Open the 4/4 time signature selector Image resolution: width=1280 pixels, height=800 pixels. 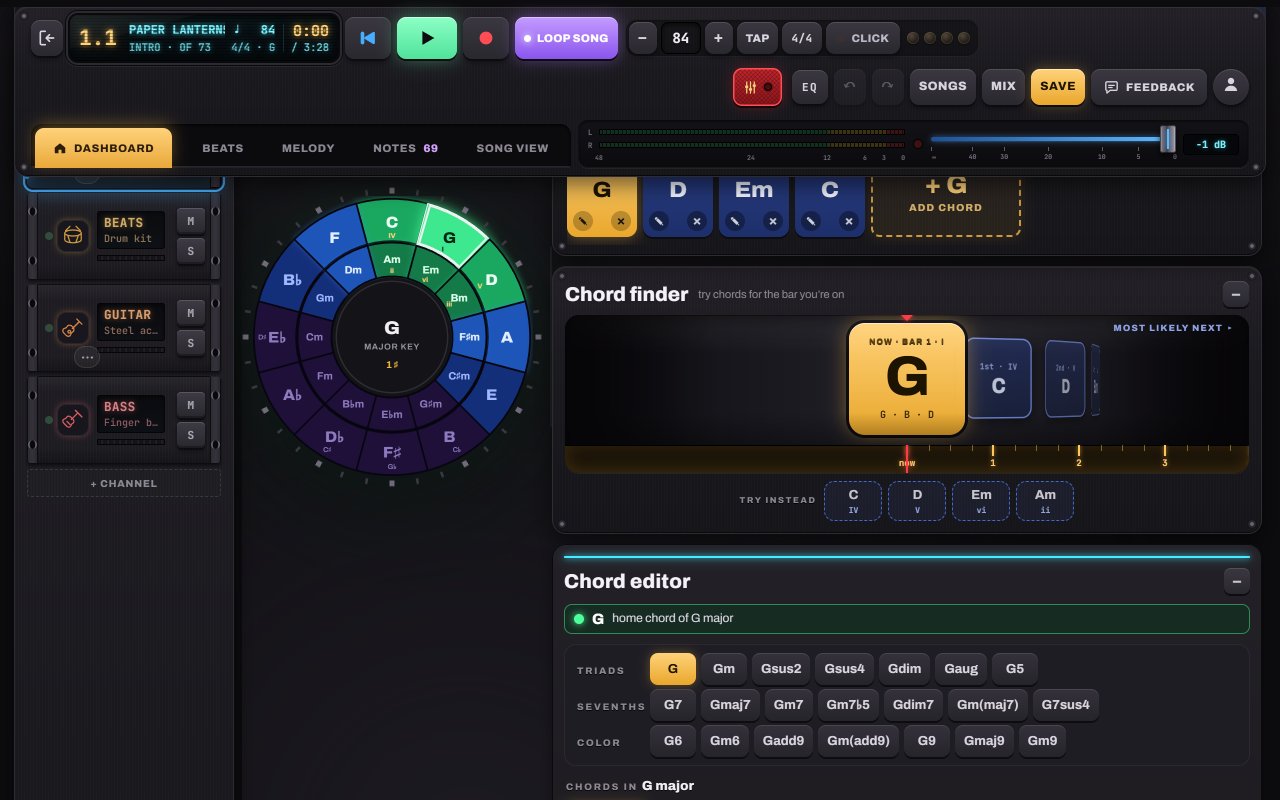click(802, 38)
